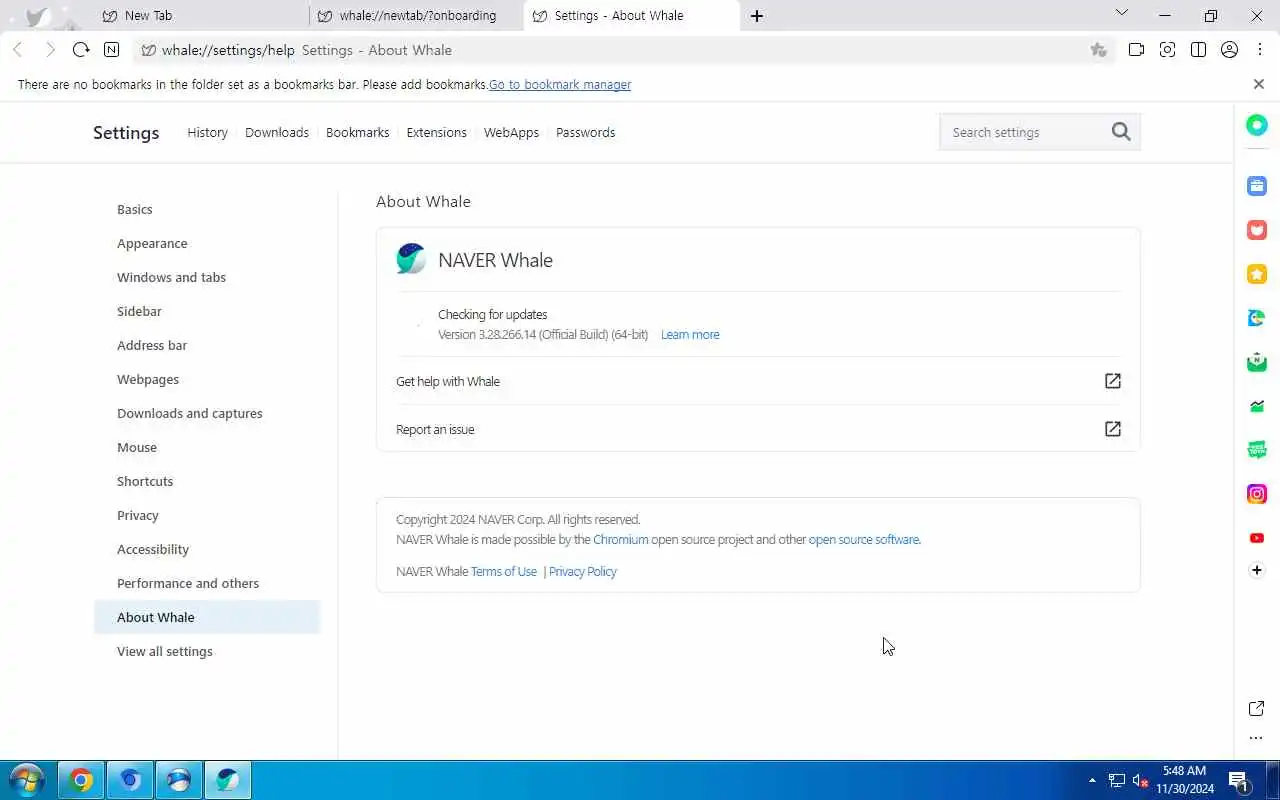Open the external link icon for Report an issue

(x=1112, y=429)
